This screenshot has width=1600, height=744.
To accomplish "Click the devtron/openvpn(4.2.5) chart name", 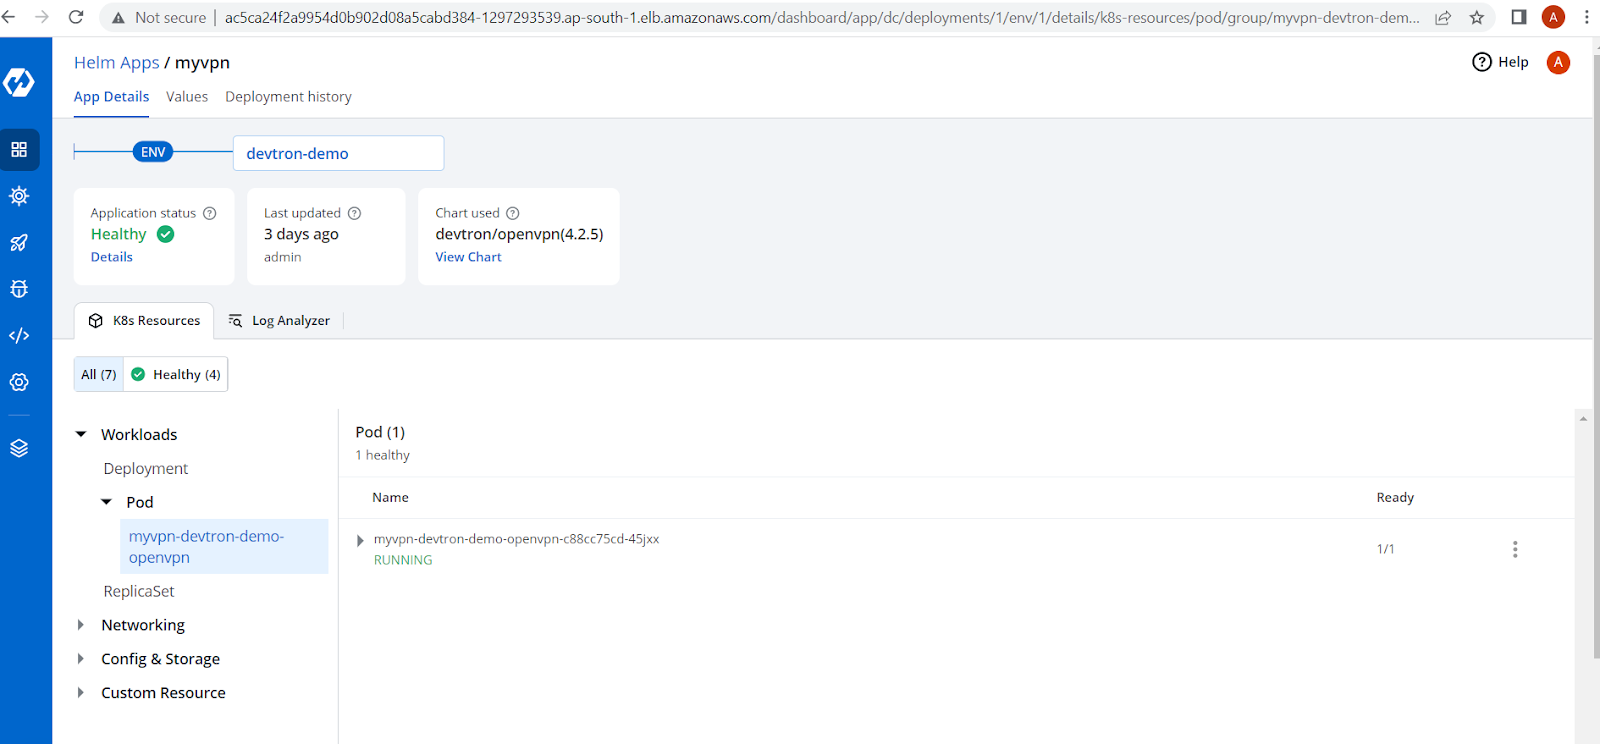I will click(519, 234).
